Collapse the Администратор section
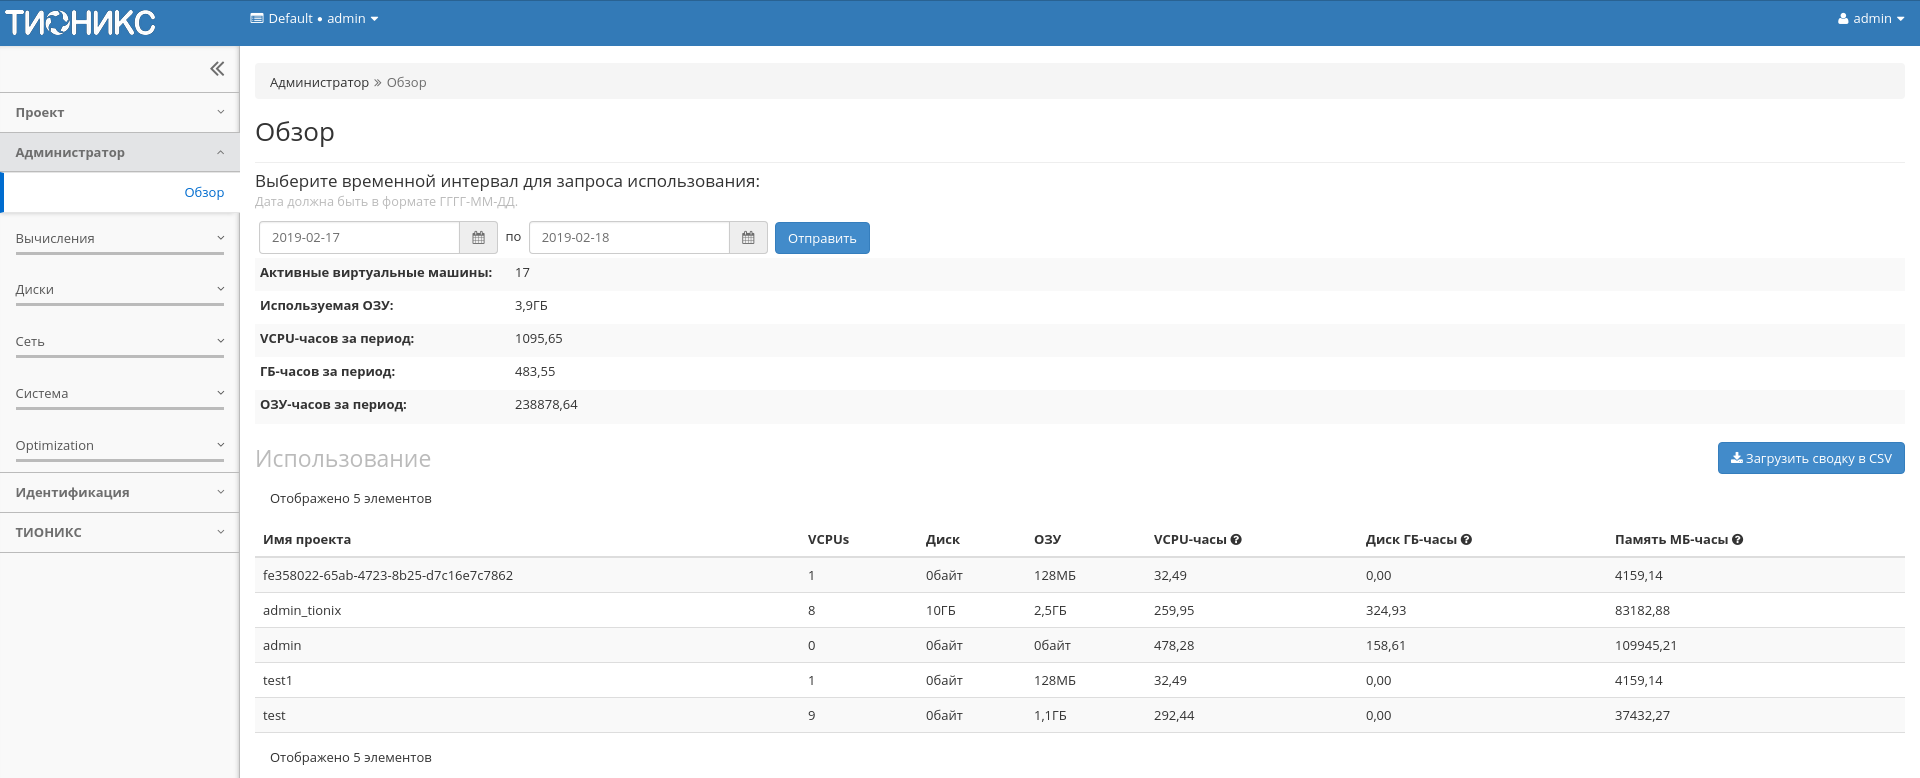 tap(119, 153)
